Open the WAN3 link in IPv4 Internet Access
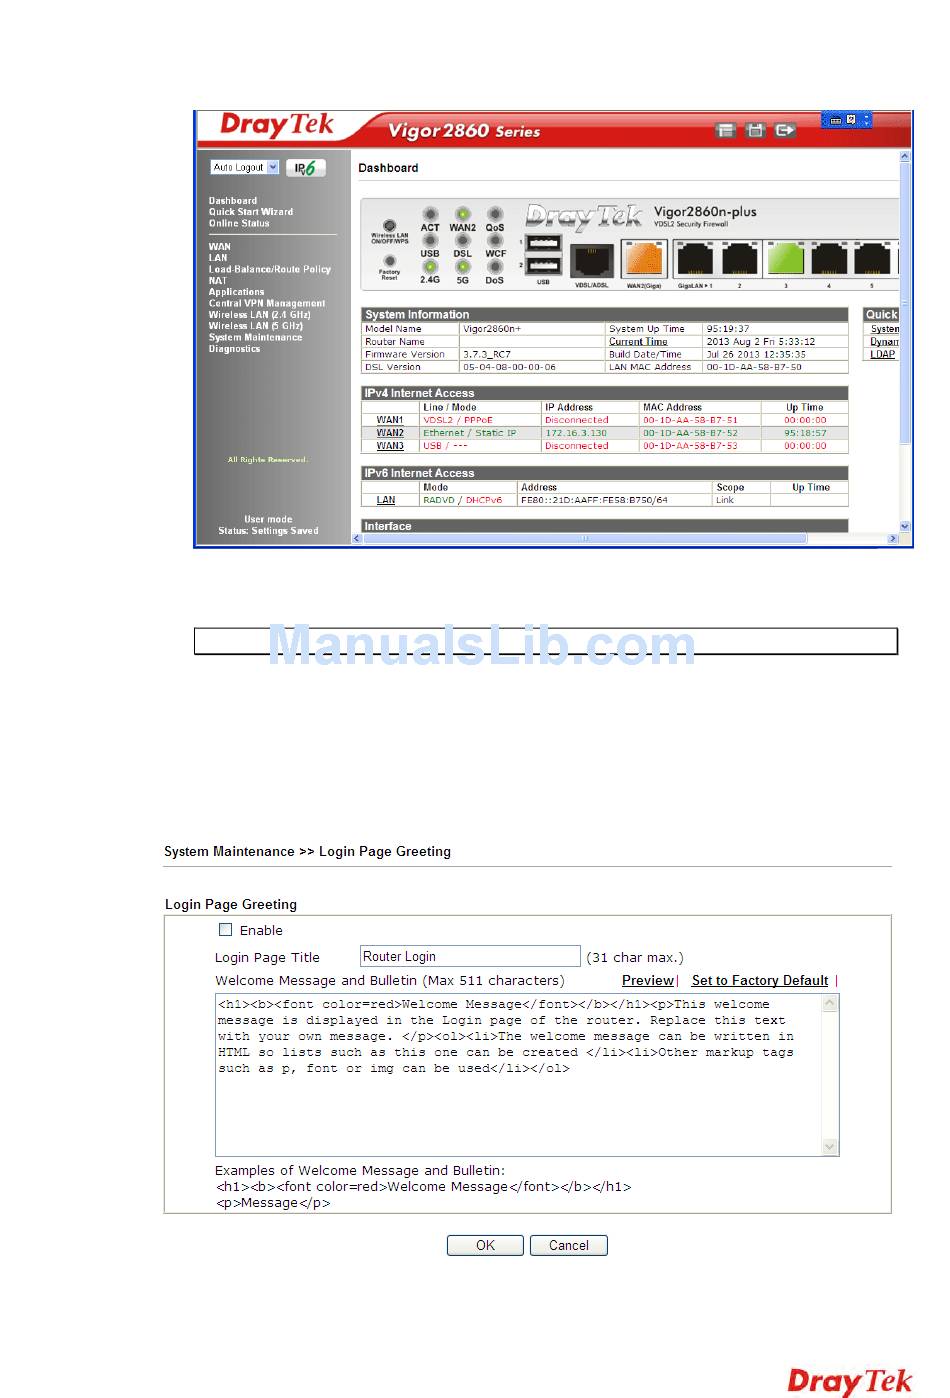950x1398 pixels. click(x=390, y=446)
